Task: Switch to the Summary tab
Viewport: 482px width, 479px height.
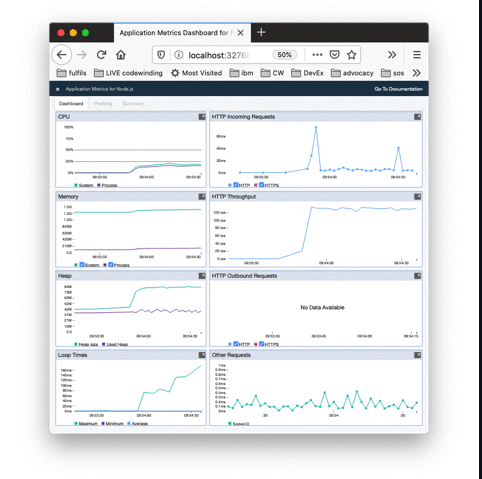Action: coord(133,103)
